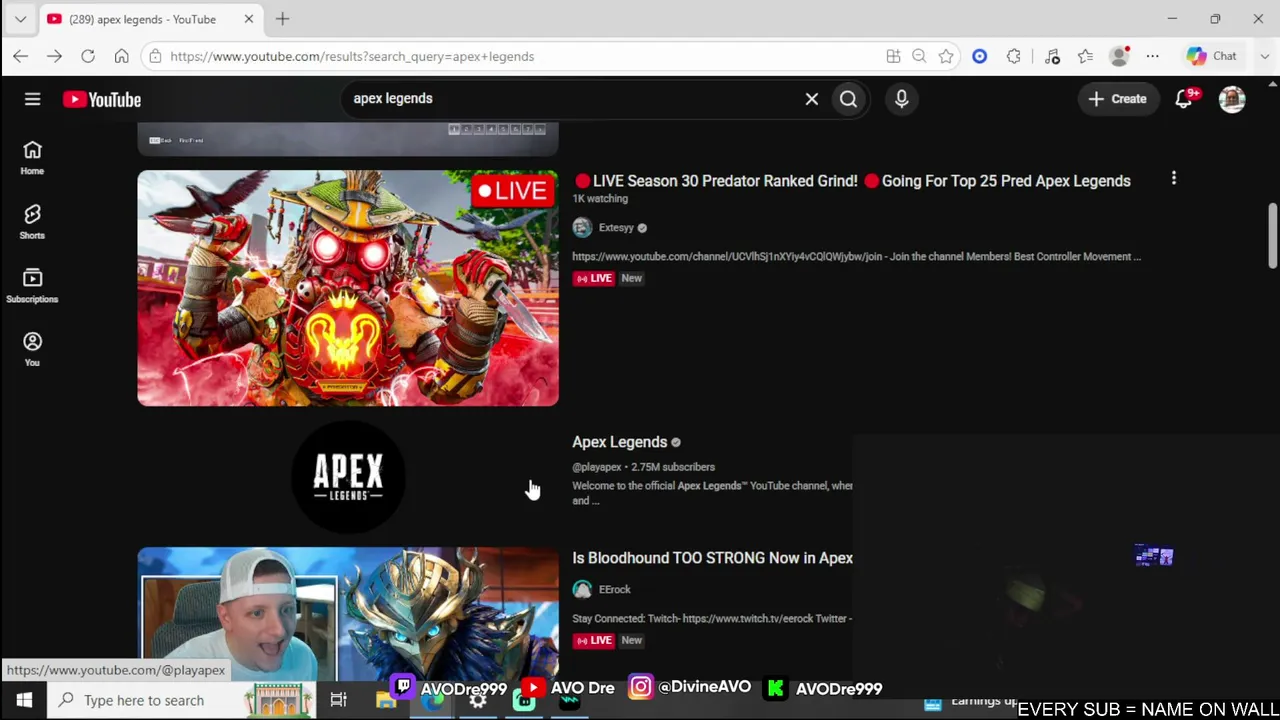Open YouTube notifications bell
This screenshot has height=720, width=1280.
click(x=1184, y=99)
